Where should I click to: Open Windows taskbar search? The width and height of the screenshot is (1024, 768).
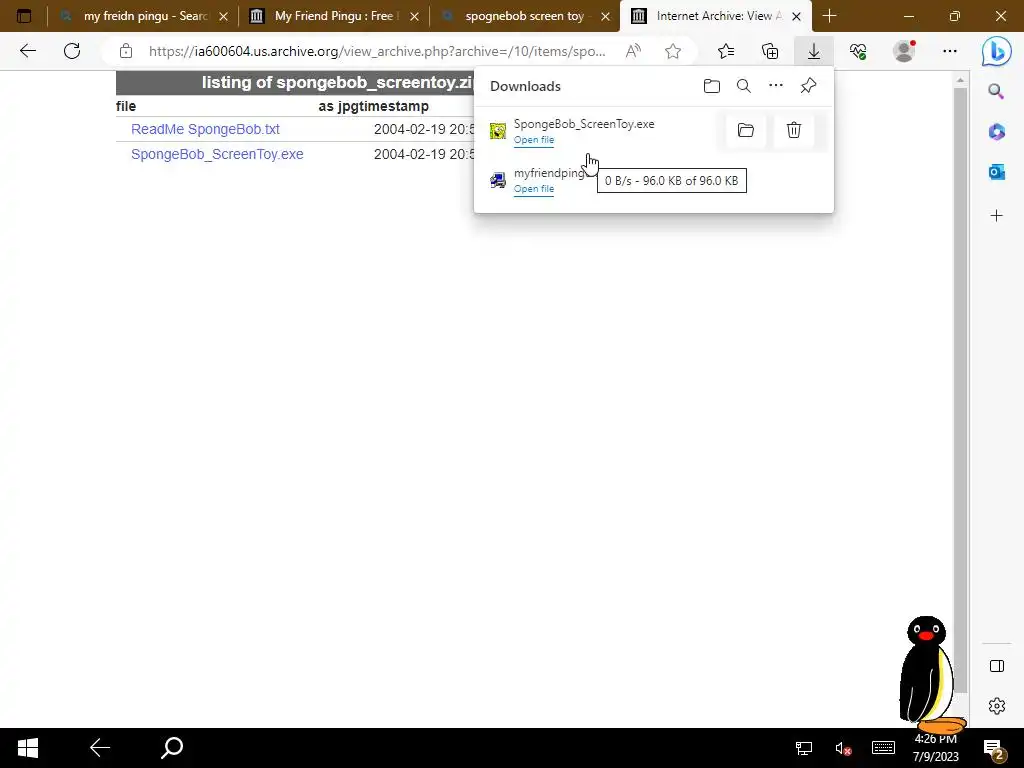[x=172, y=748]
